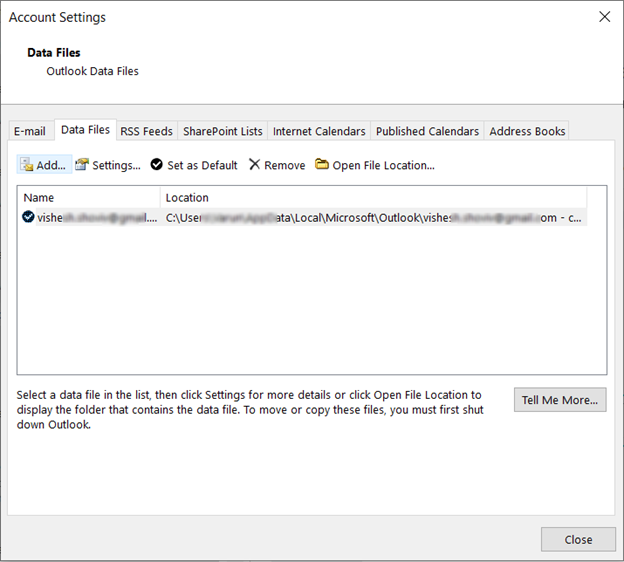
Task: Click the Settings toolbar icon
Action: (82, 164)
